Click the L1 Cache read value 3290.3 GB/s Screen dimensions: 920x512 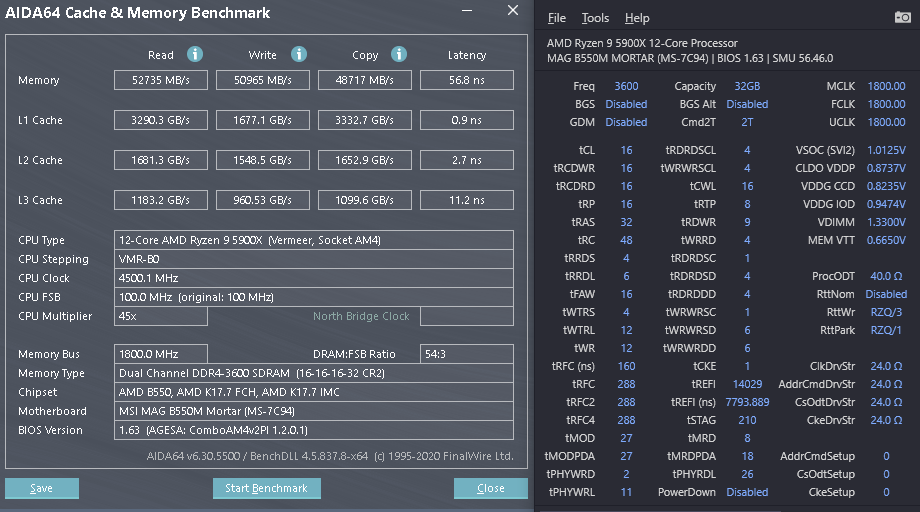pyautogui.click(x=161, y=120)
